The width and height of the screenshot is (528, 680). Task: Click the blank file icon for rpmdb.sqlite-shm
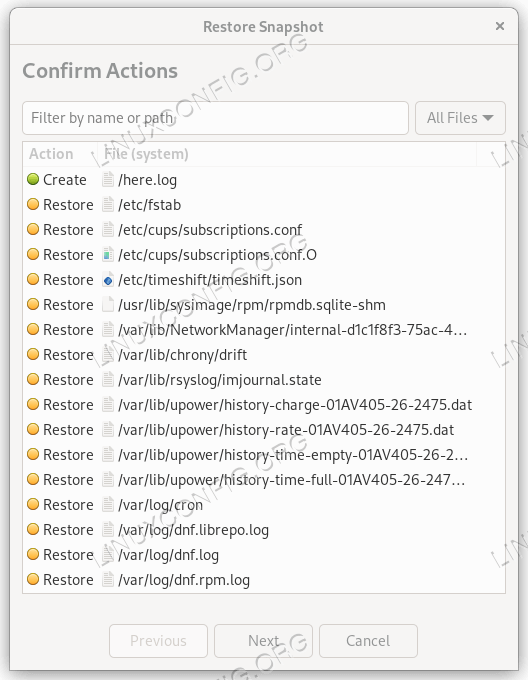pyautogui.click(x=108, y=304)
